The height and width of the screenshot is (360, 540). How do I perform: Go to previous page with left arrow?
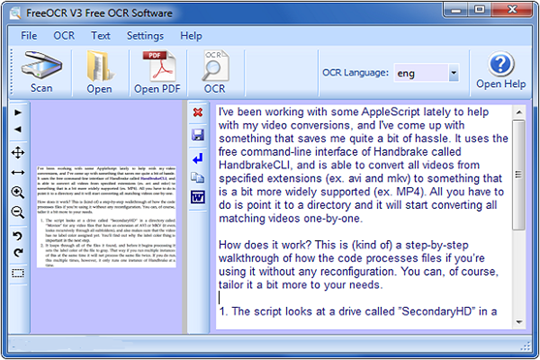(18, 129)
